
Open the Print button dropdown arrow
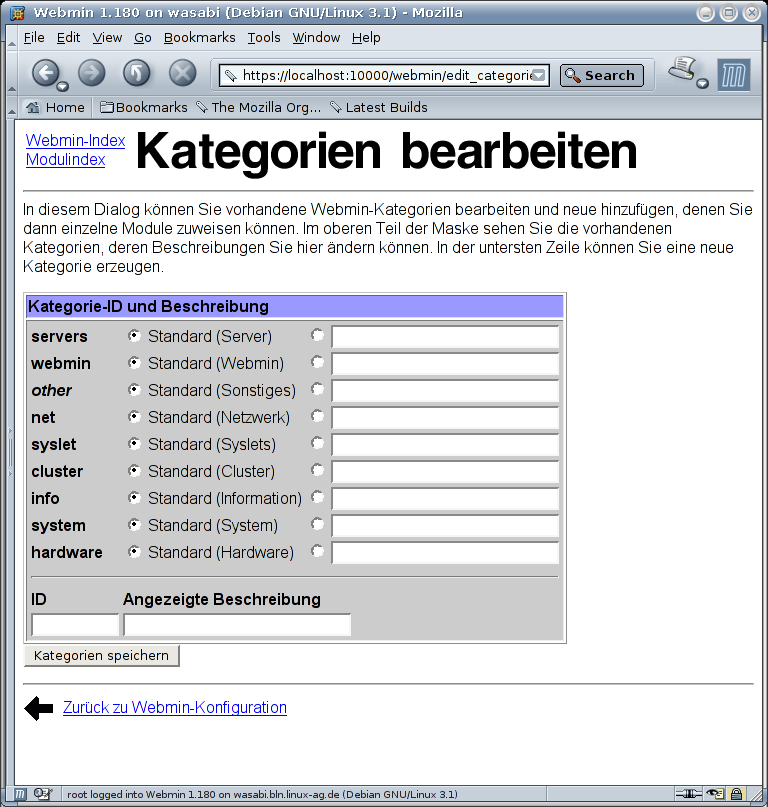pos(702,83)
